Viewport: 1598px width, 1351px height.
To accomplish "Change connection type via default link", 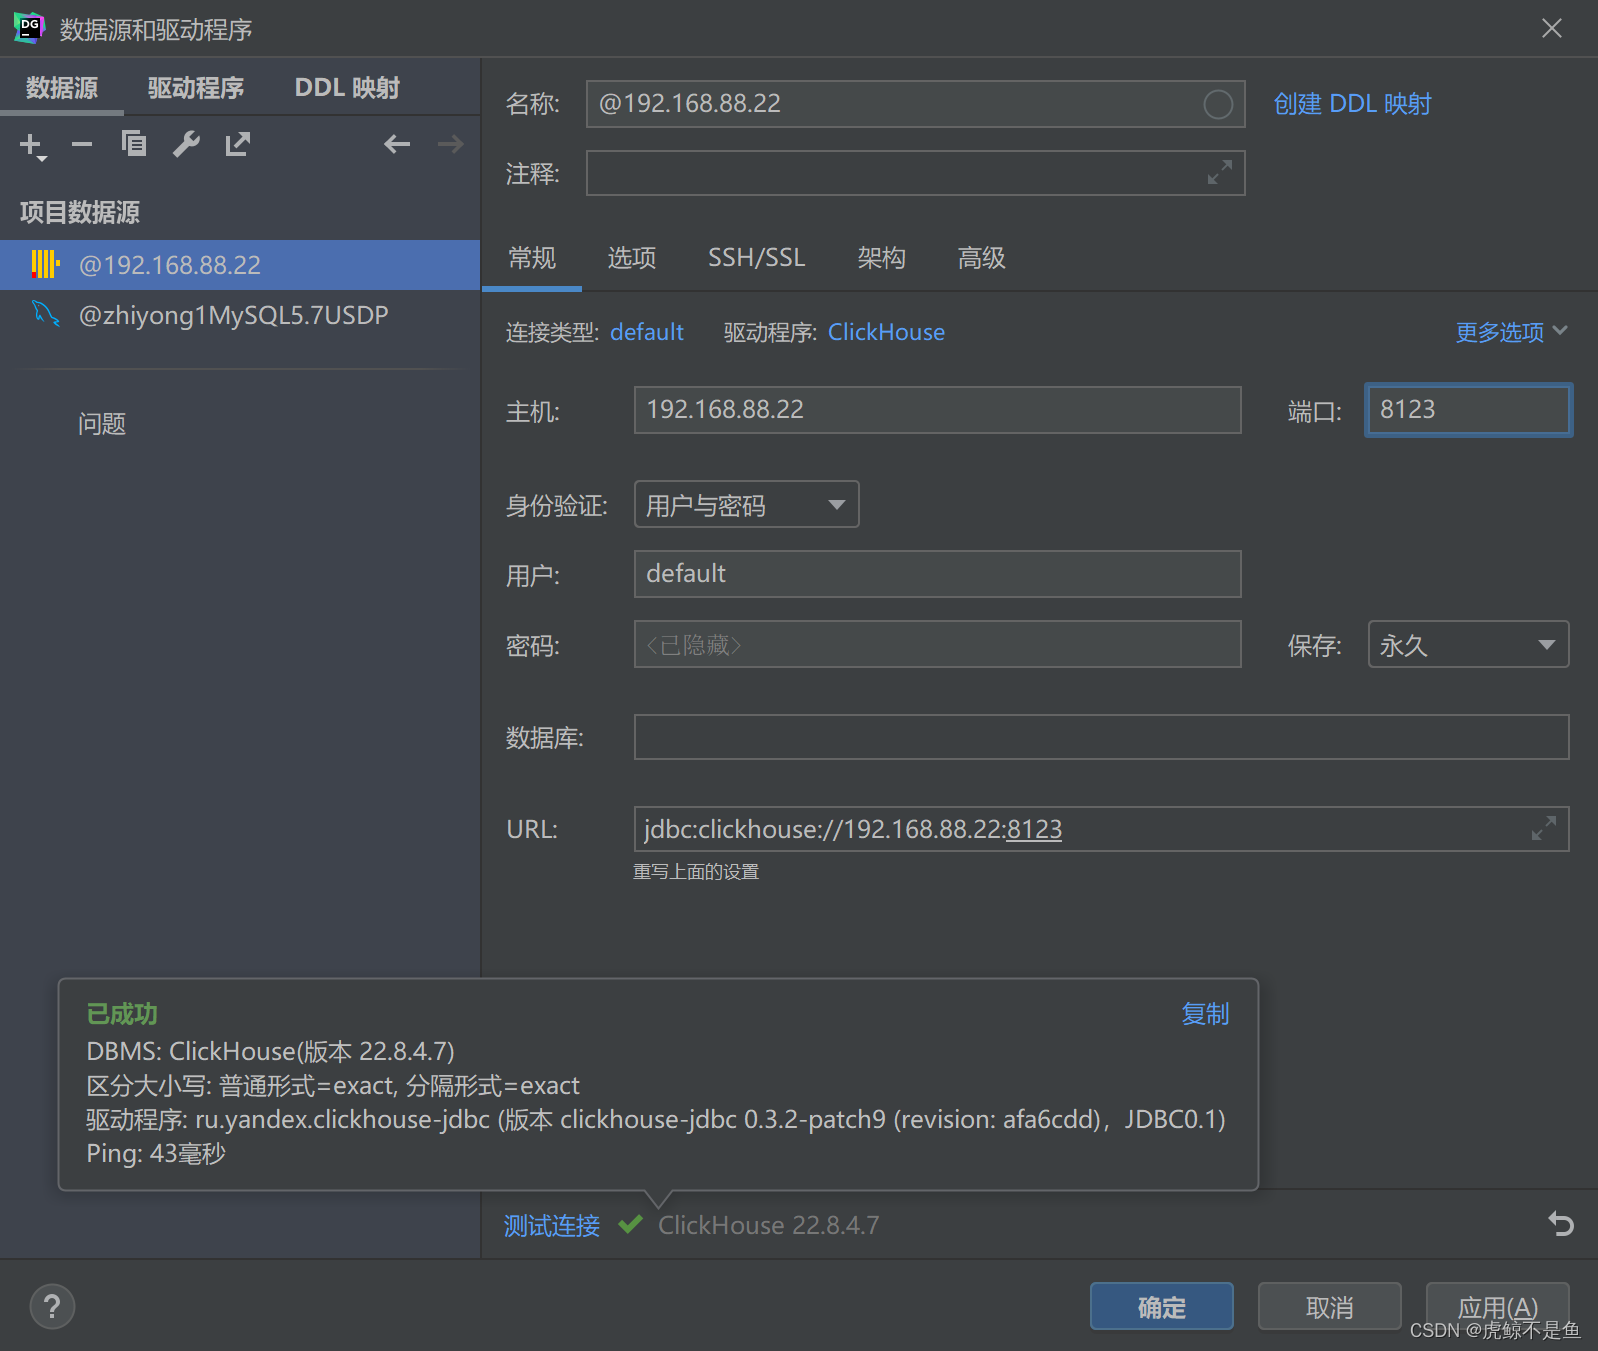I will (x=647, y=332).
